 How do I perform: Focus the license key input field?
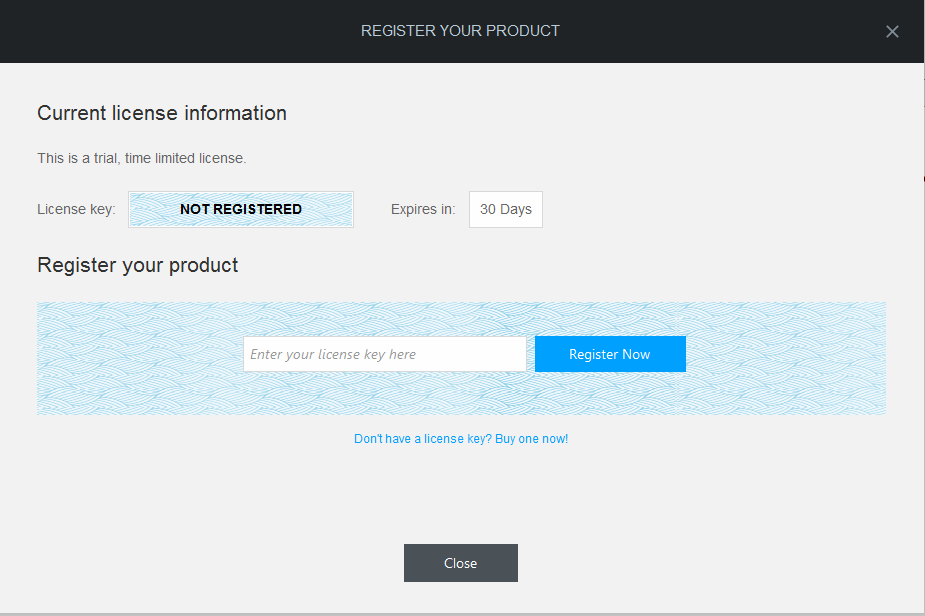(x=385, y=354)
